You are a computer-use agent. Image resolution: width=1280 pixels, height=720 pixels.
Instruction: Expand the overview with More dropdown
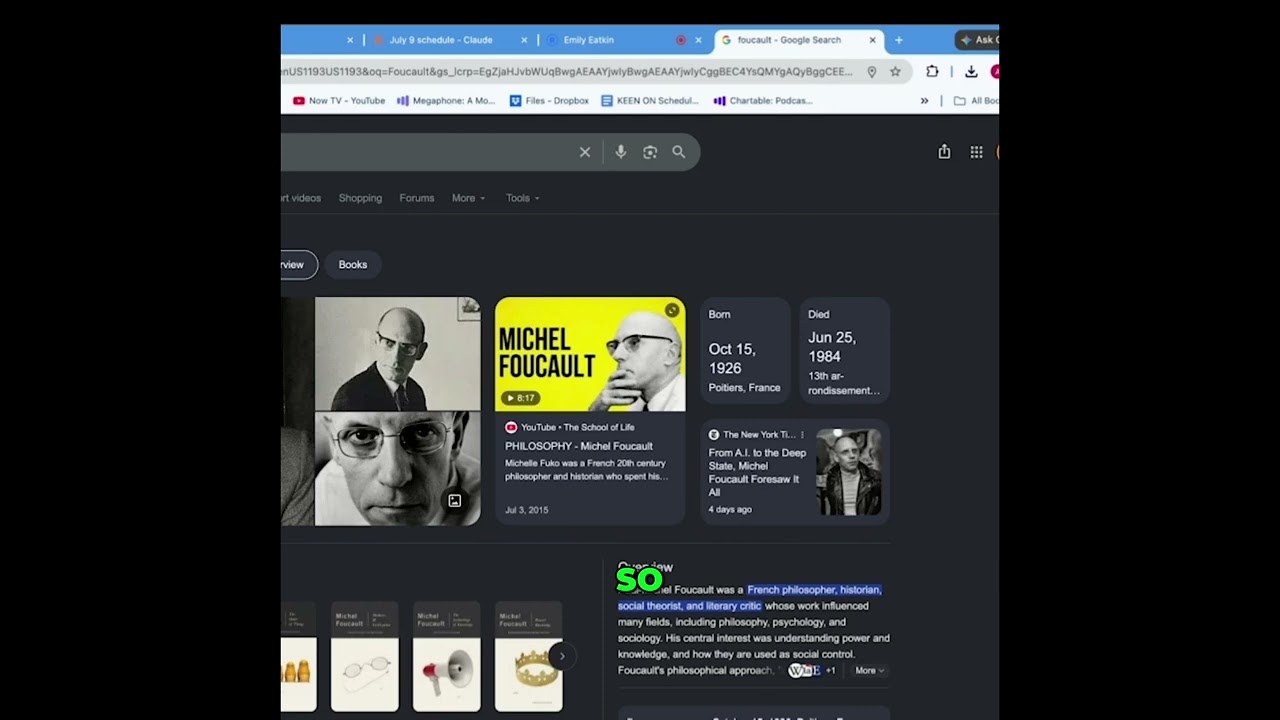coord(869,671)
